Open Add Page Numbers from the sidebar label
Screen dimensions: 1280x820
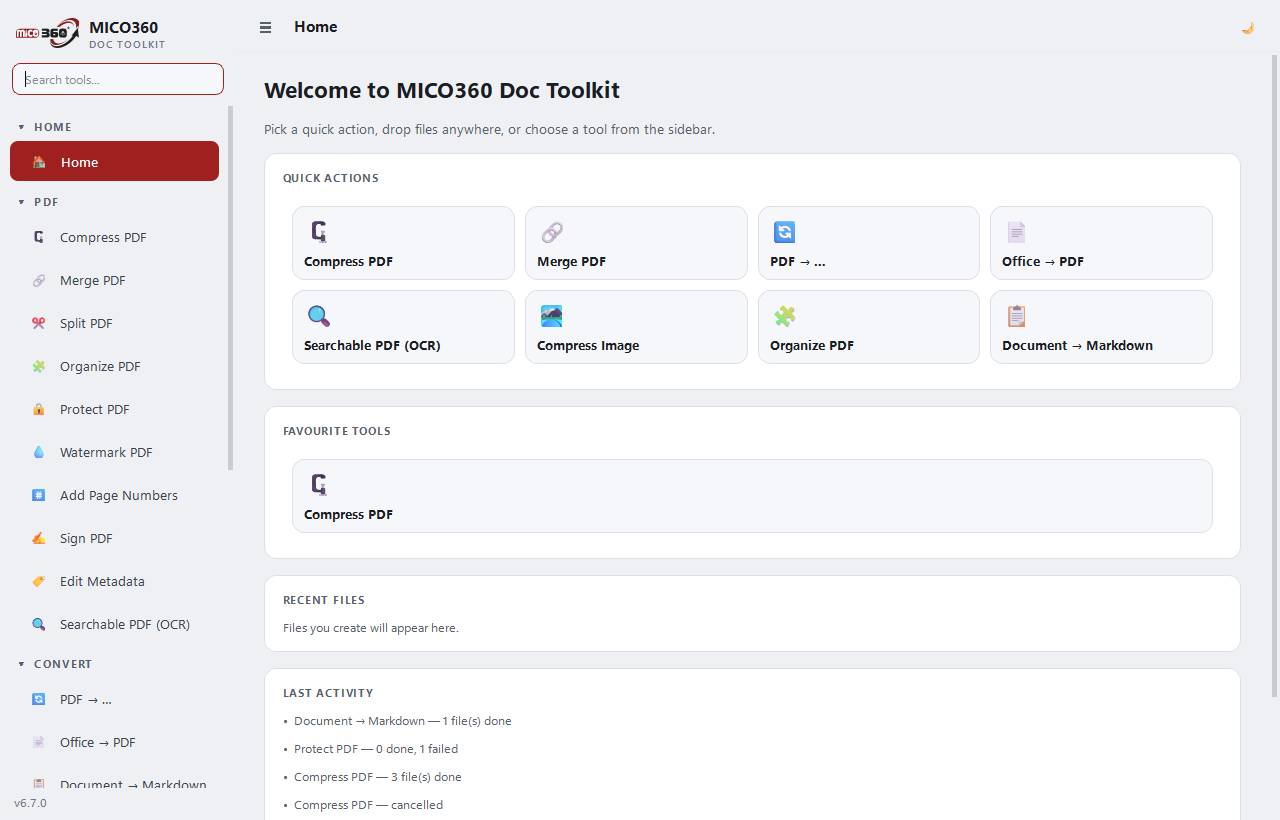pyautogui.click(x=119, y=495)
